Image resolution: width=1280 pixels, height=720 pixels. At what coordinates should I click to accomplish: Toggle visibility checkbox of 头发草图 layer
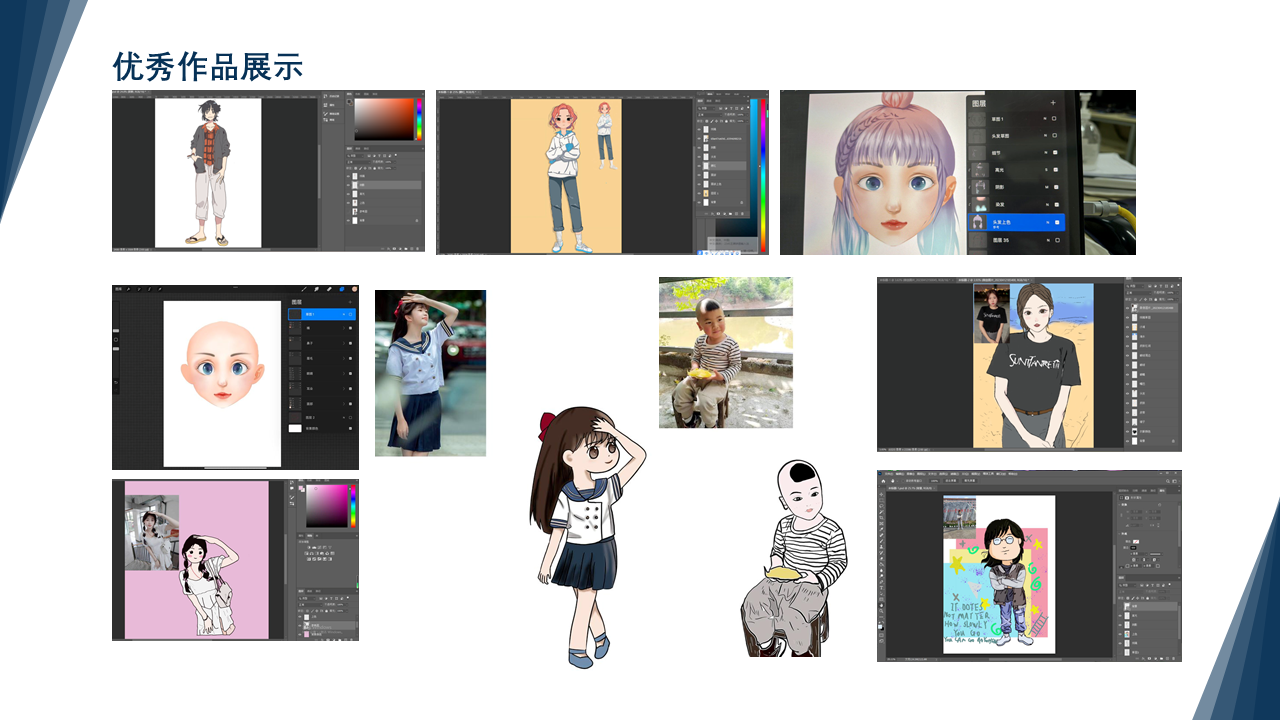tap(1054, 135)
